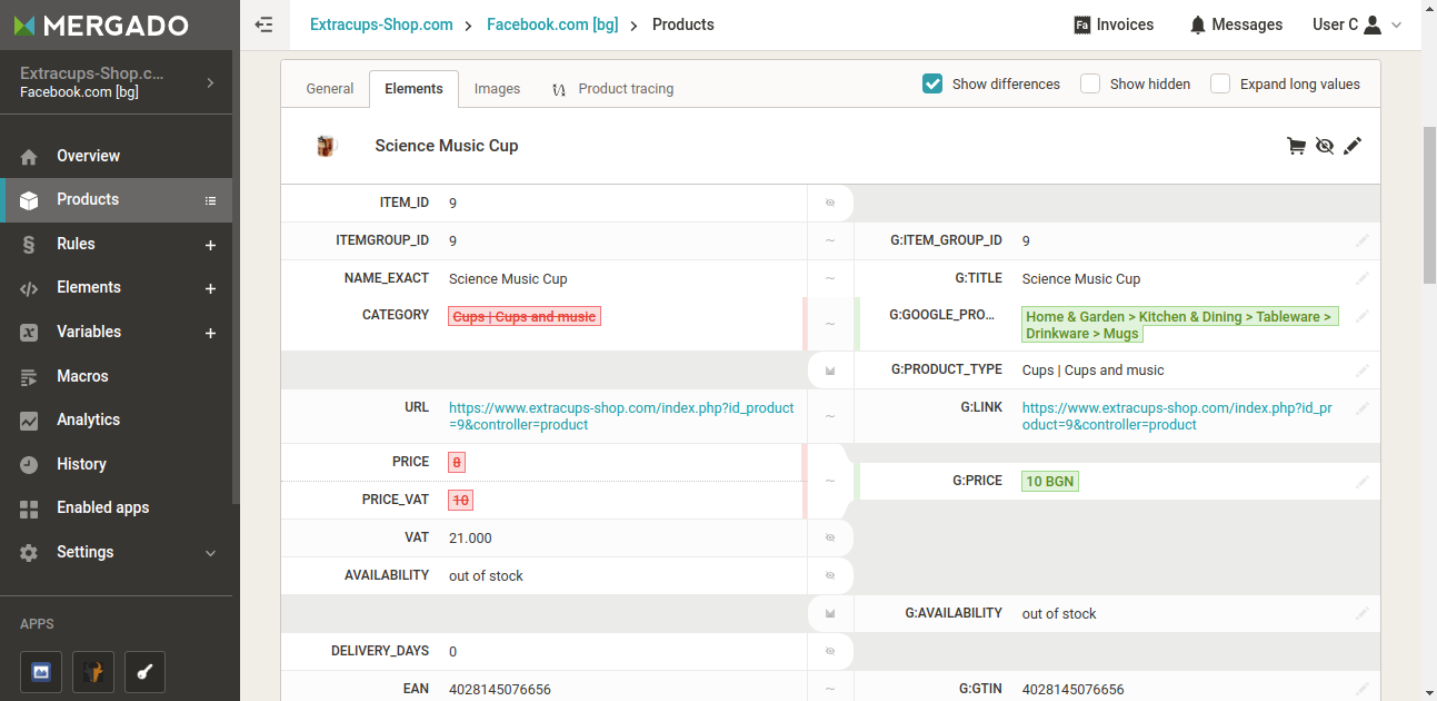Switch to the Images tab

point(497,88)
